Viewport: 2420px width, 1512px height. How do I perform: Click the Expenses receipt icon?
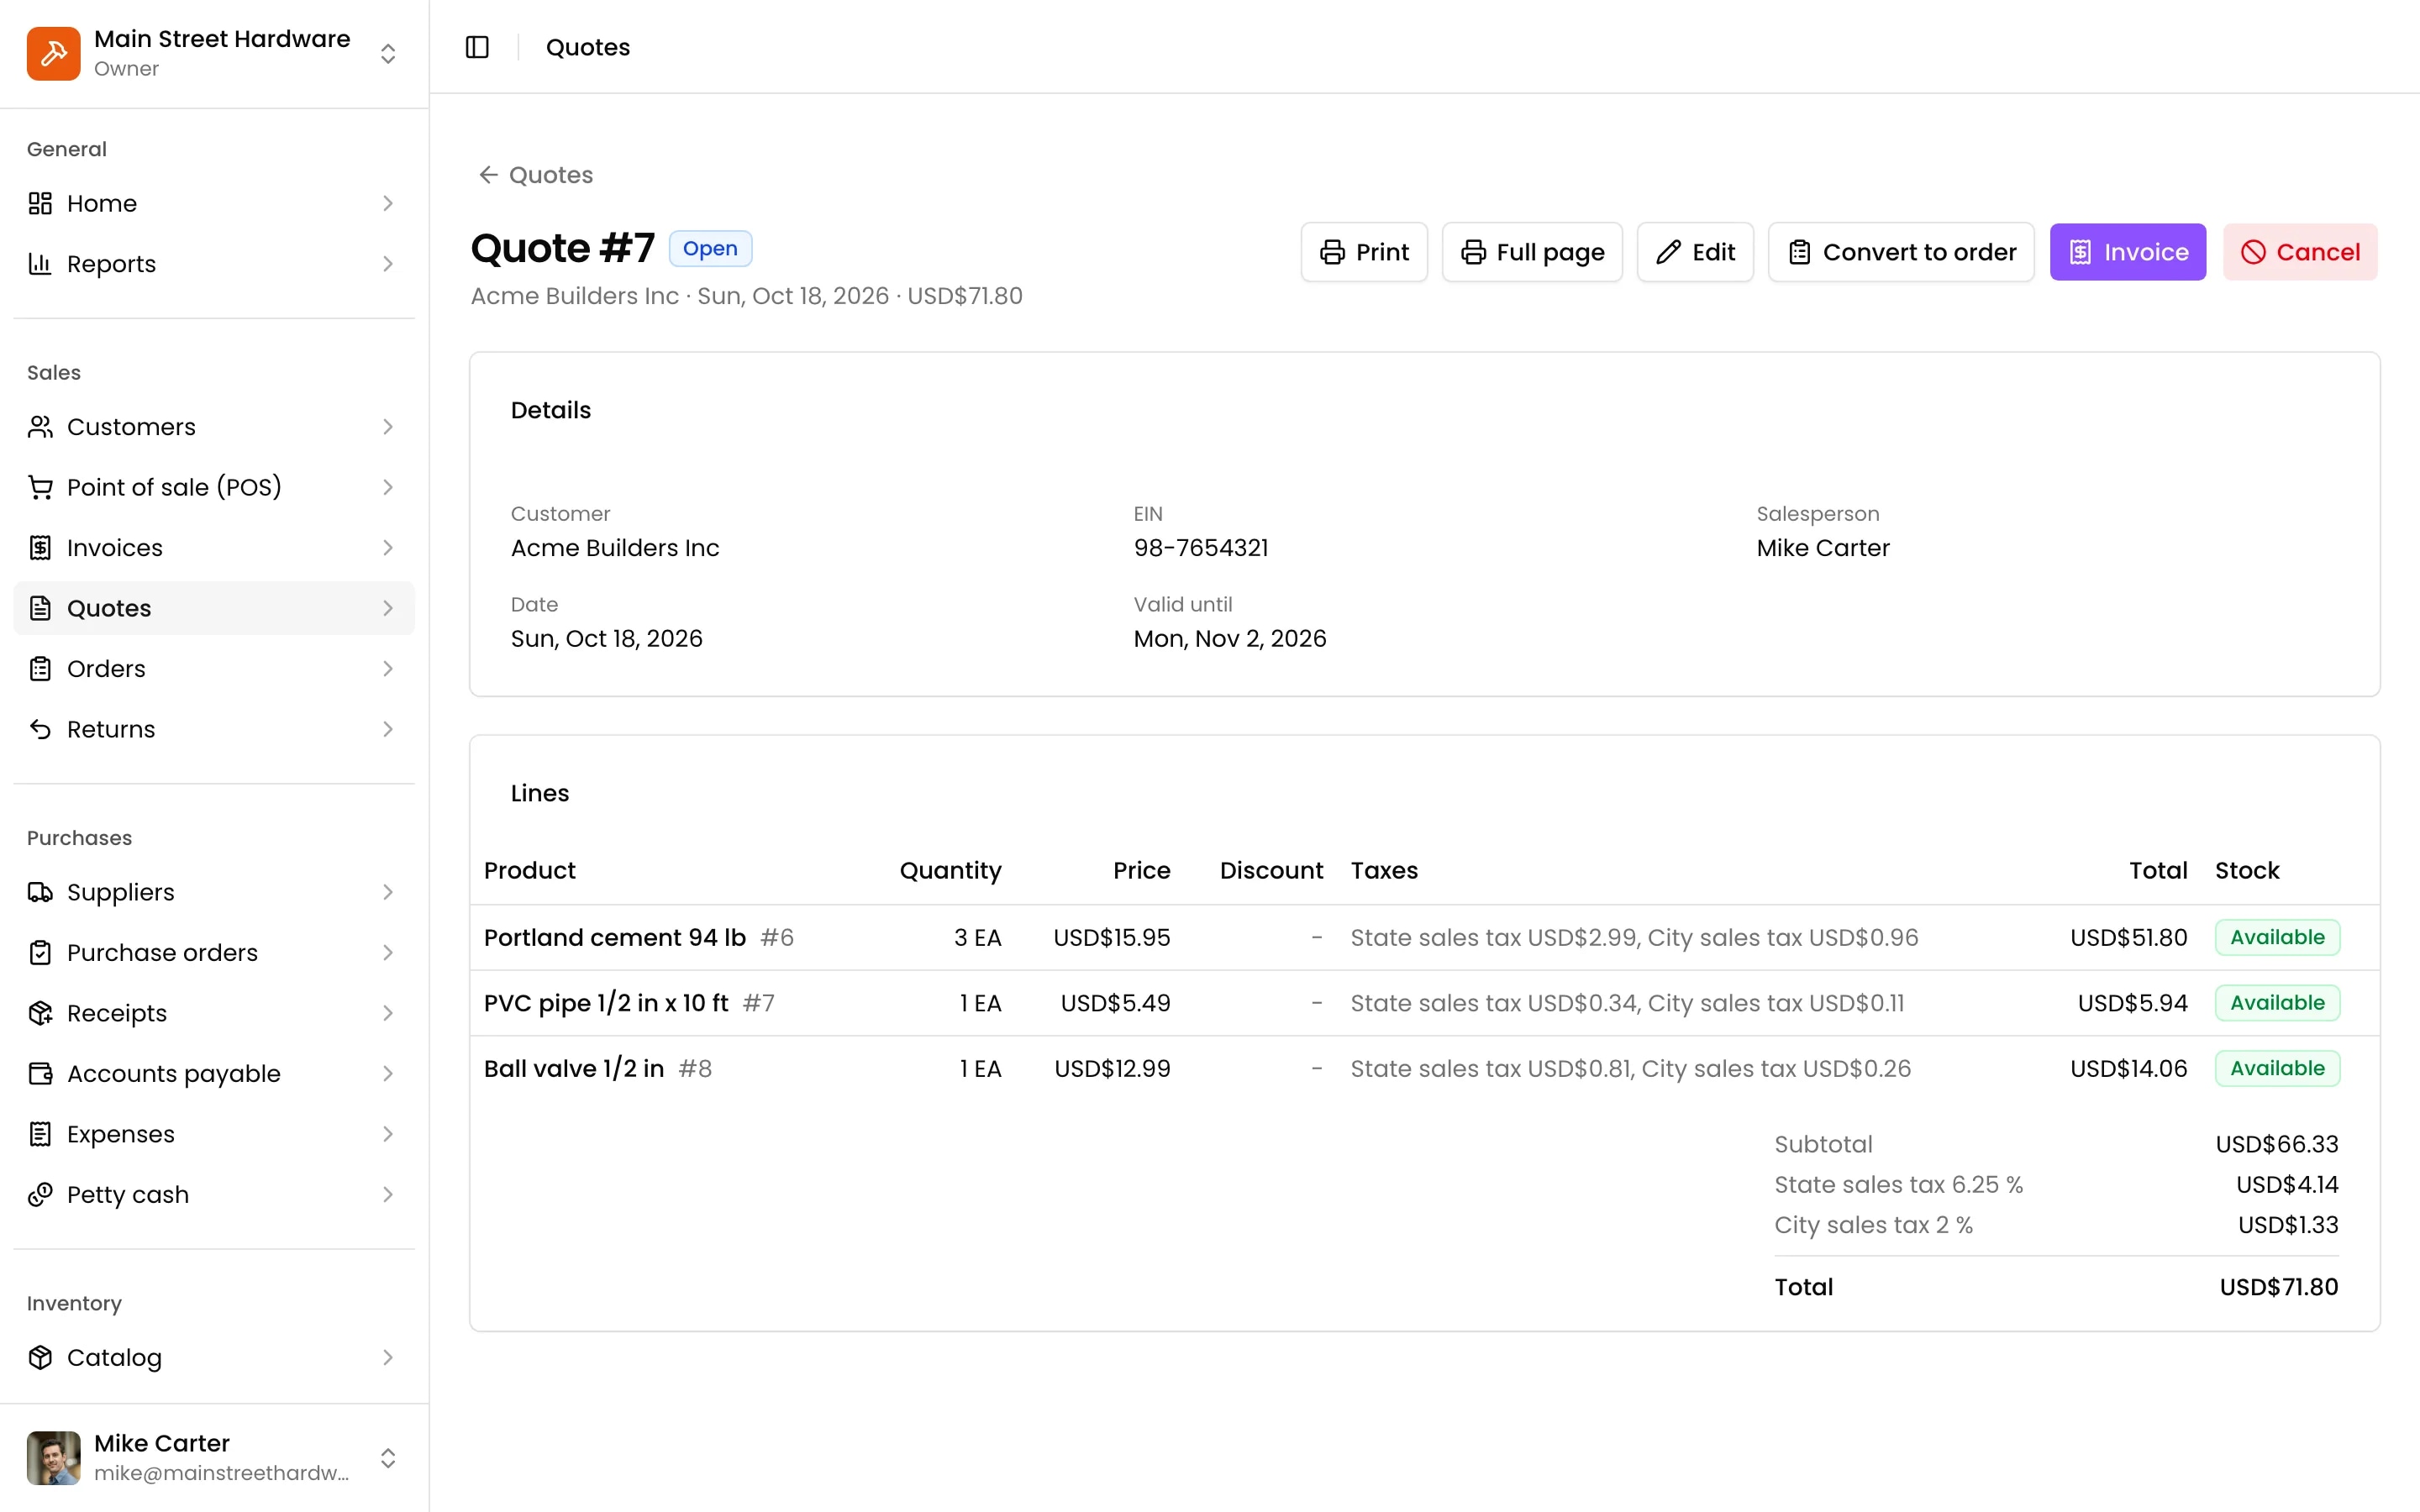[40, 1134]
